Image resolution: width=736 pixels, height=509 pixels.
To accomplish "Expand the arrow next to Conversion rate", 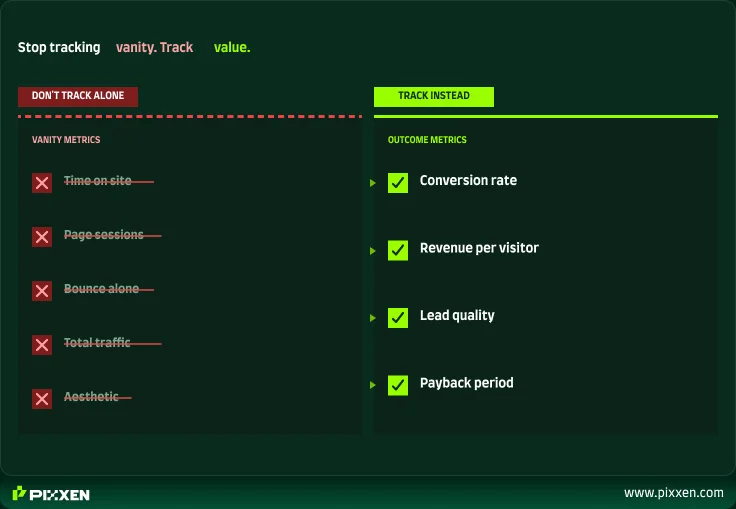I will pos(373,183).
